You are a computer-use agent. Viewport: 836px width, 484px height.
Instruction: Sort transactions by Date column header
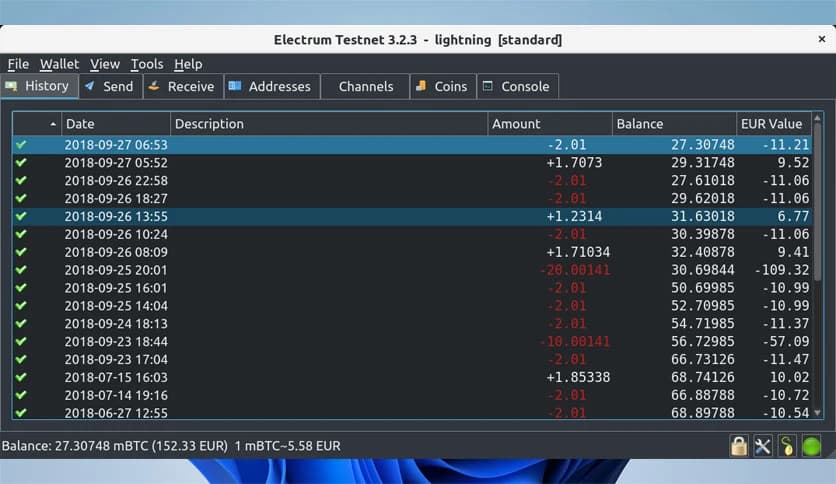(x=116, y=124)
